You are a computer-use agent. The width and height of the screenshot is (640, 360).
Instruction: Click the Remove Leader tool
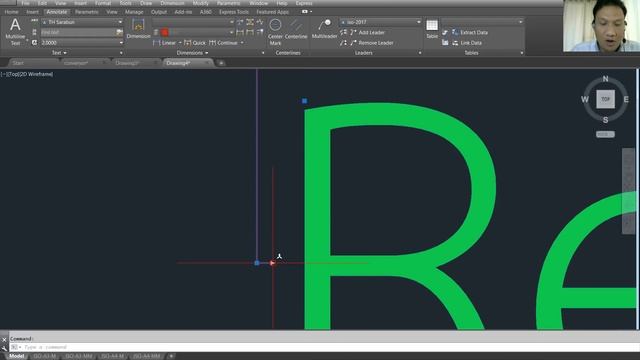click(371, 42)
